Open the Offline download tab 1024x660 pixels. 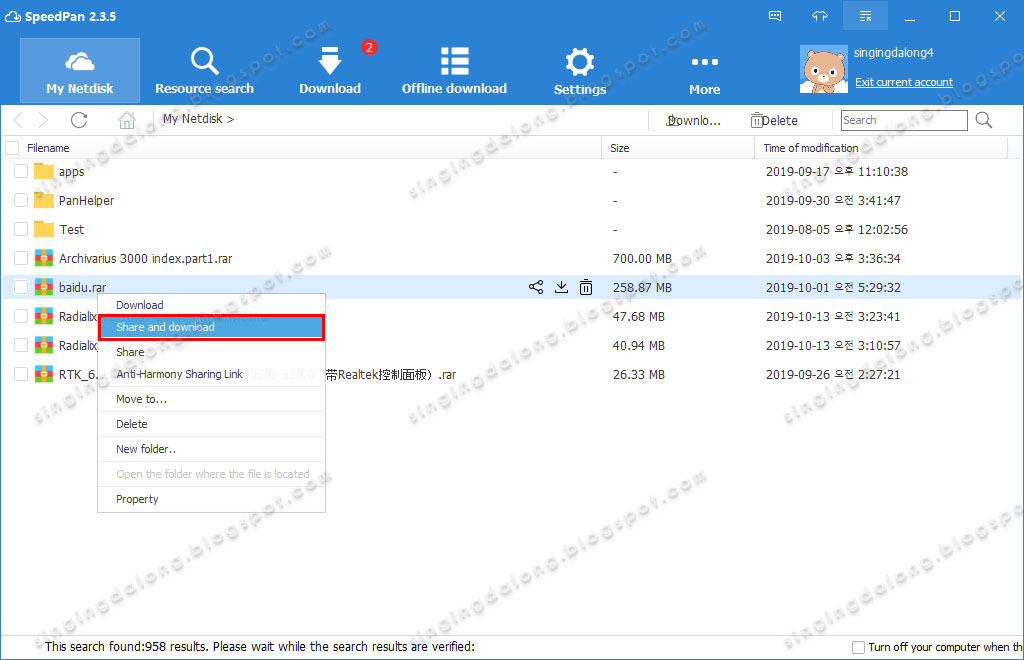coord(455,71)
